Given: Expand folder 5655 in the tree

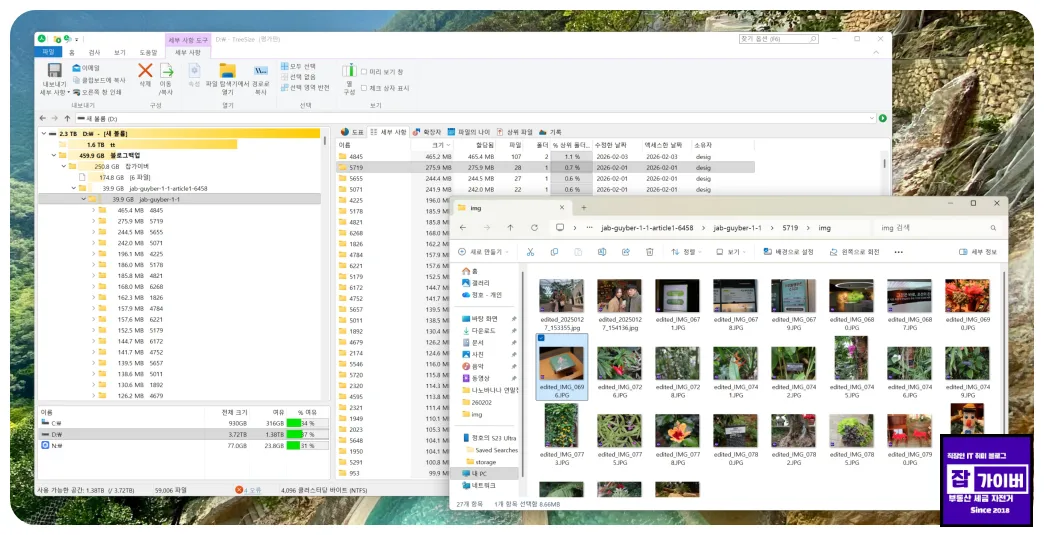Looking at the screenshot, I should pyautogui.click(x=93, y=232).
